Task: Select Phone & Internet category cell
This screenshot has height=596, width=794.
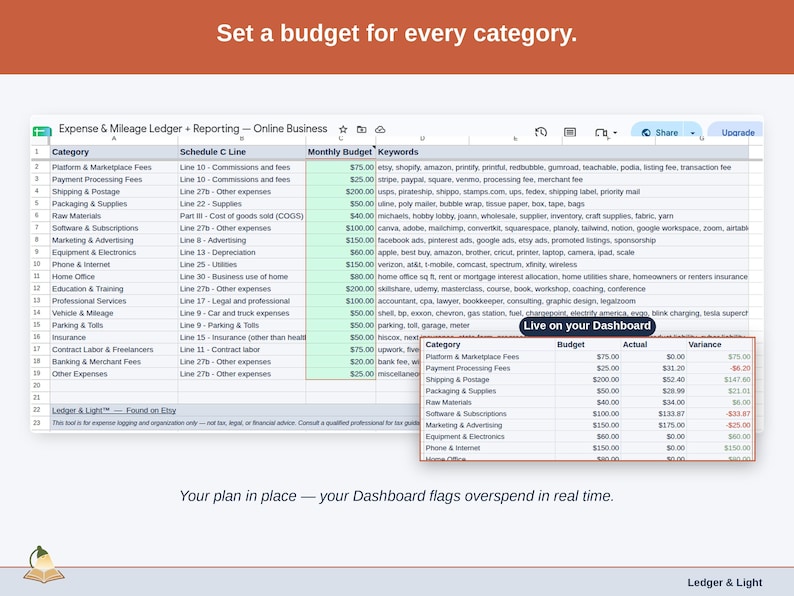Action: [114, 264]
